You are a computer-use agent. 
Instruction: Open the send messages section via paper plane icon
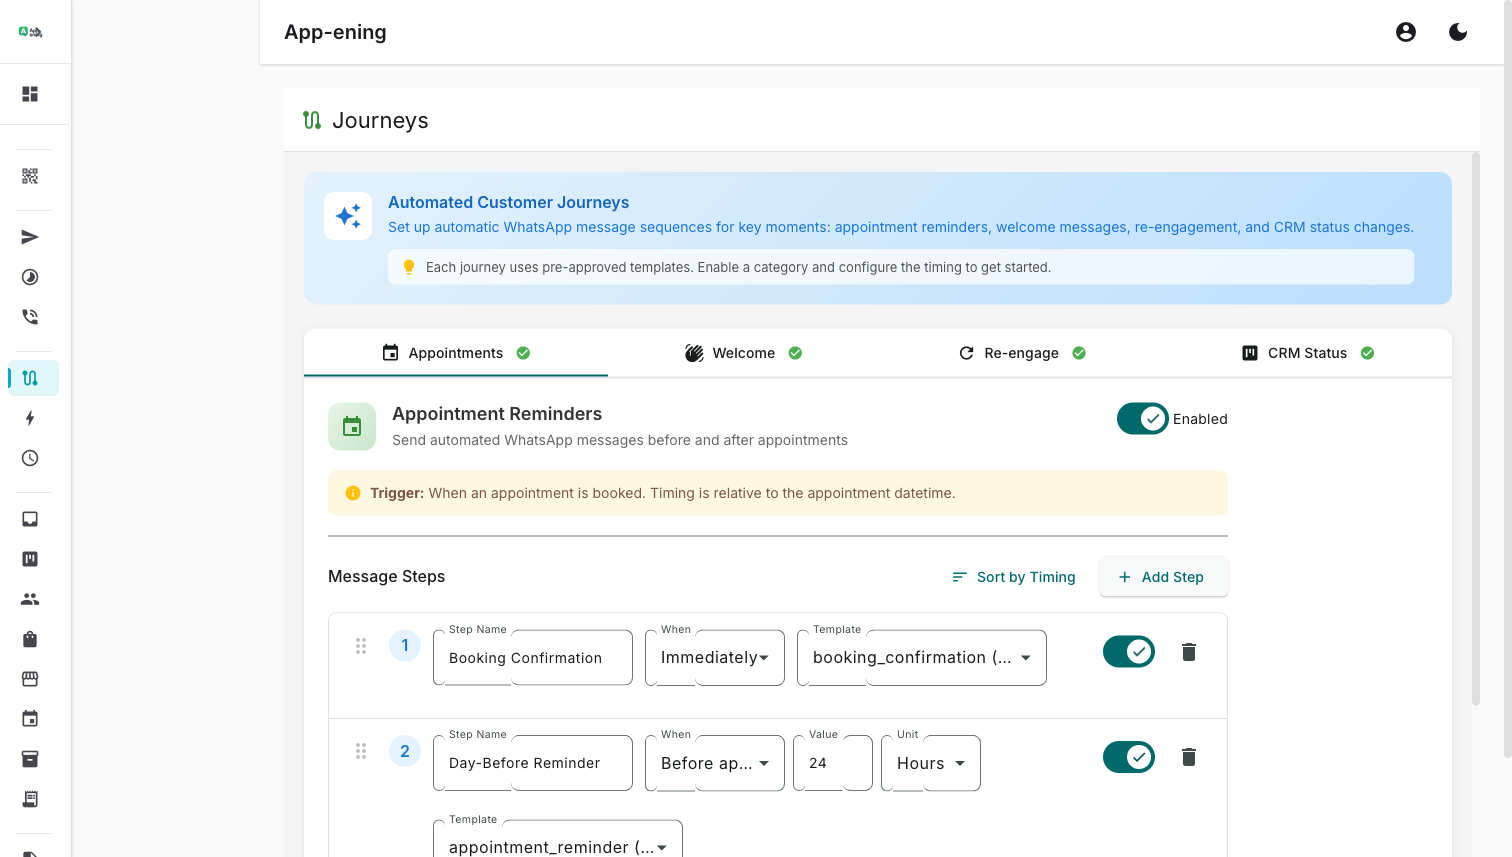tap(30, 237)
